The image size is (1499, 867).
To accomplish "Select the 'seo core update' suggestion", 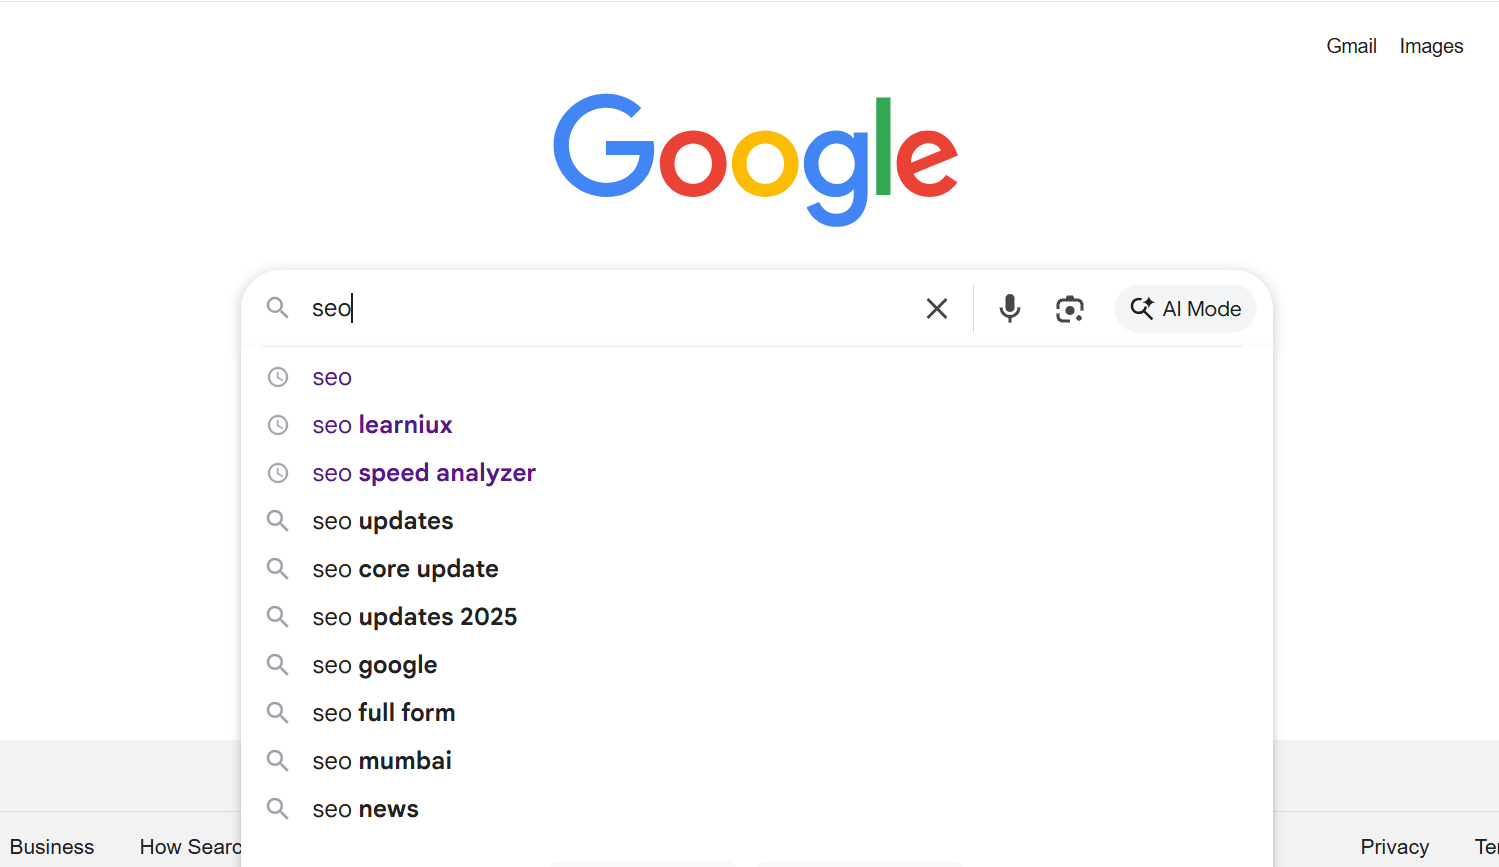I will [x=405, y=569].
